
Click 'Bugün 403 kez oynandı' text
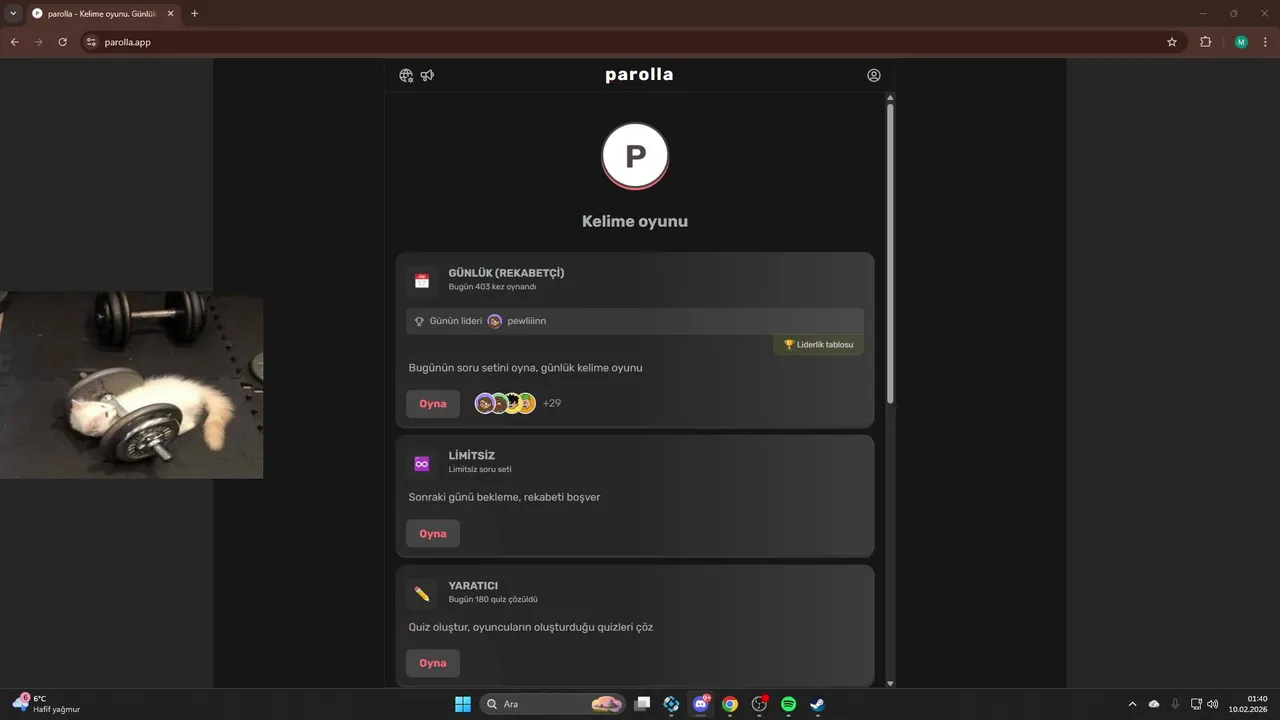point(492,287)
